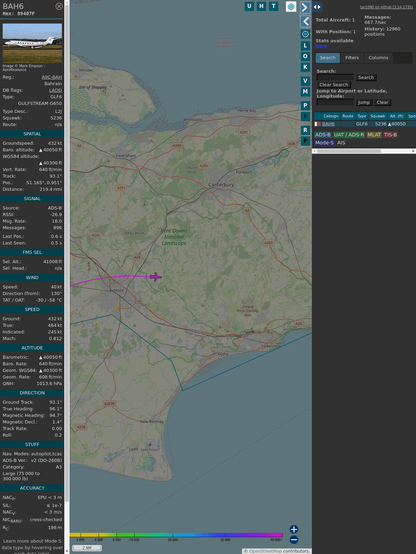Switch to the Search tab

point(328,58)
